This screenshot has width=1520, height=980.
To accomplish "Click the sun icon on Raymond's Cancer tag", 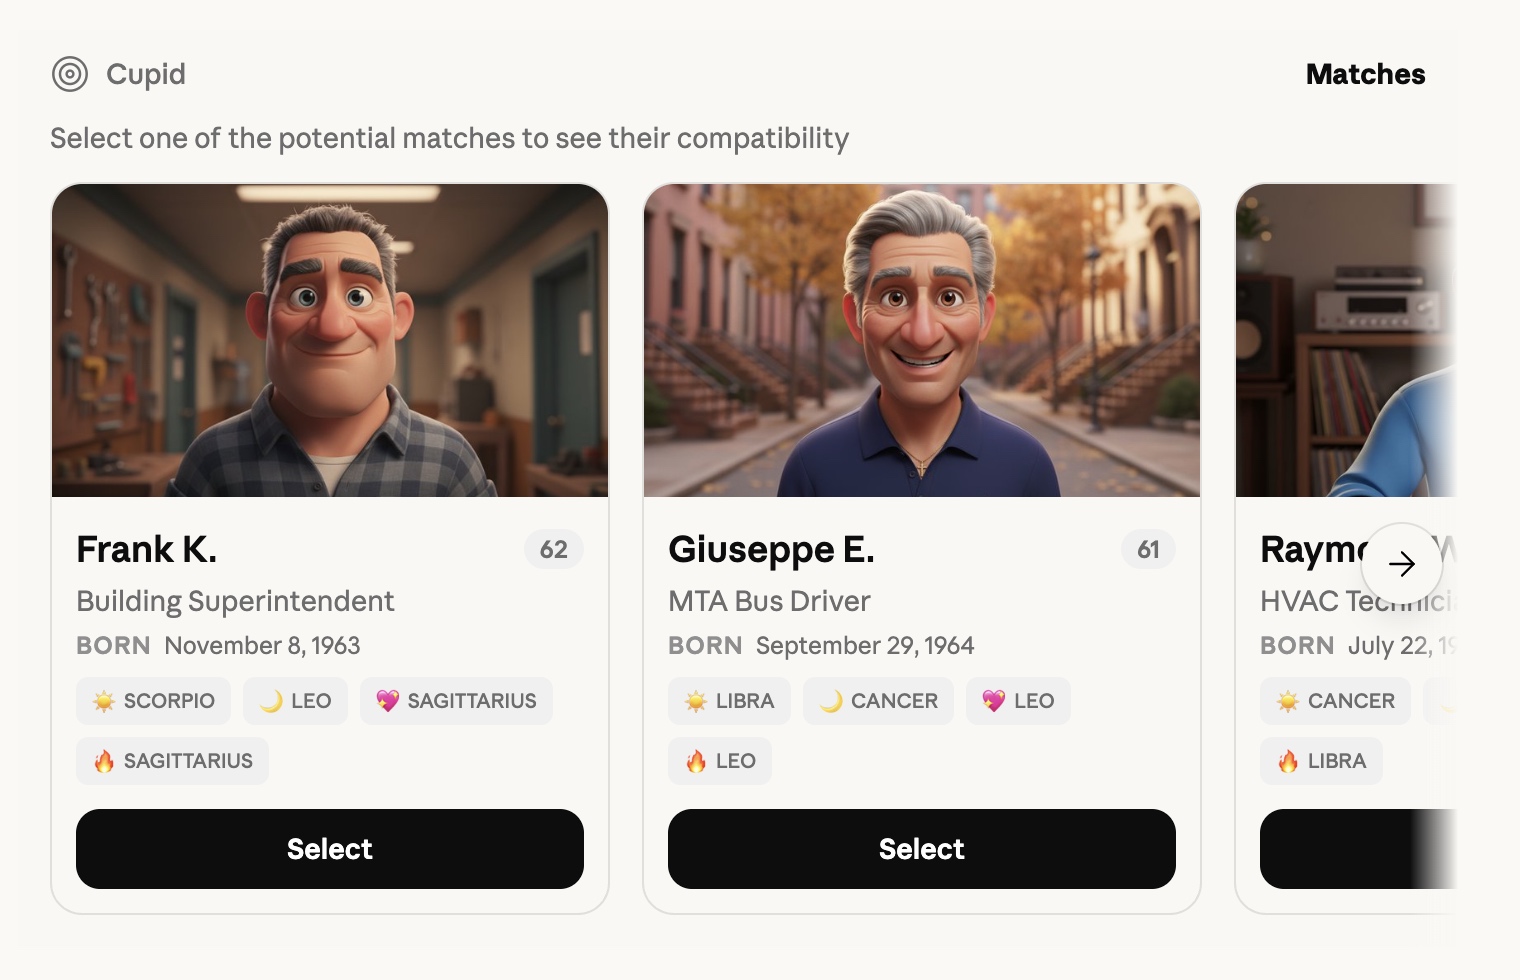I will 1288,701.
